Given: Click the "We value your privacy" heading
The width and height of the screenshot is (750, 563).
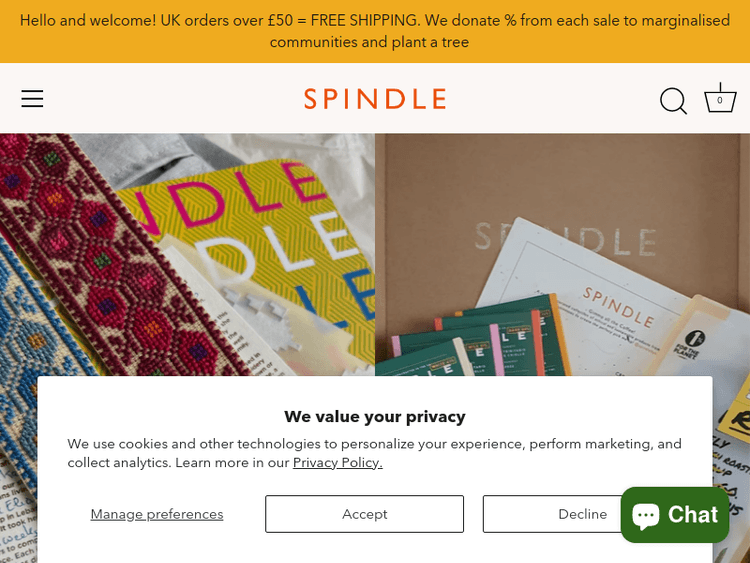Looking at the screenshot, I should (375, 417).
